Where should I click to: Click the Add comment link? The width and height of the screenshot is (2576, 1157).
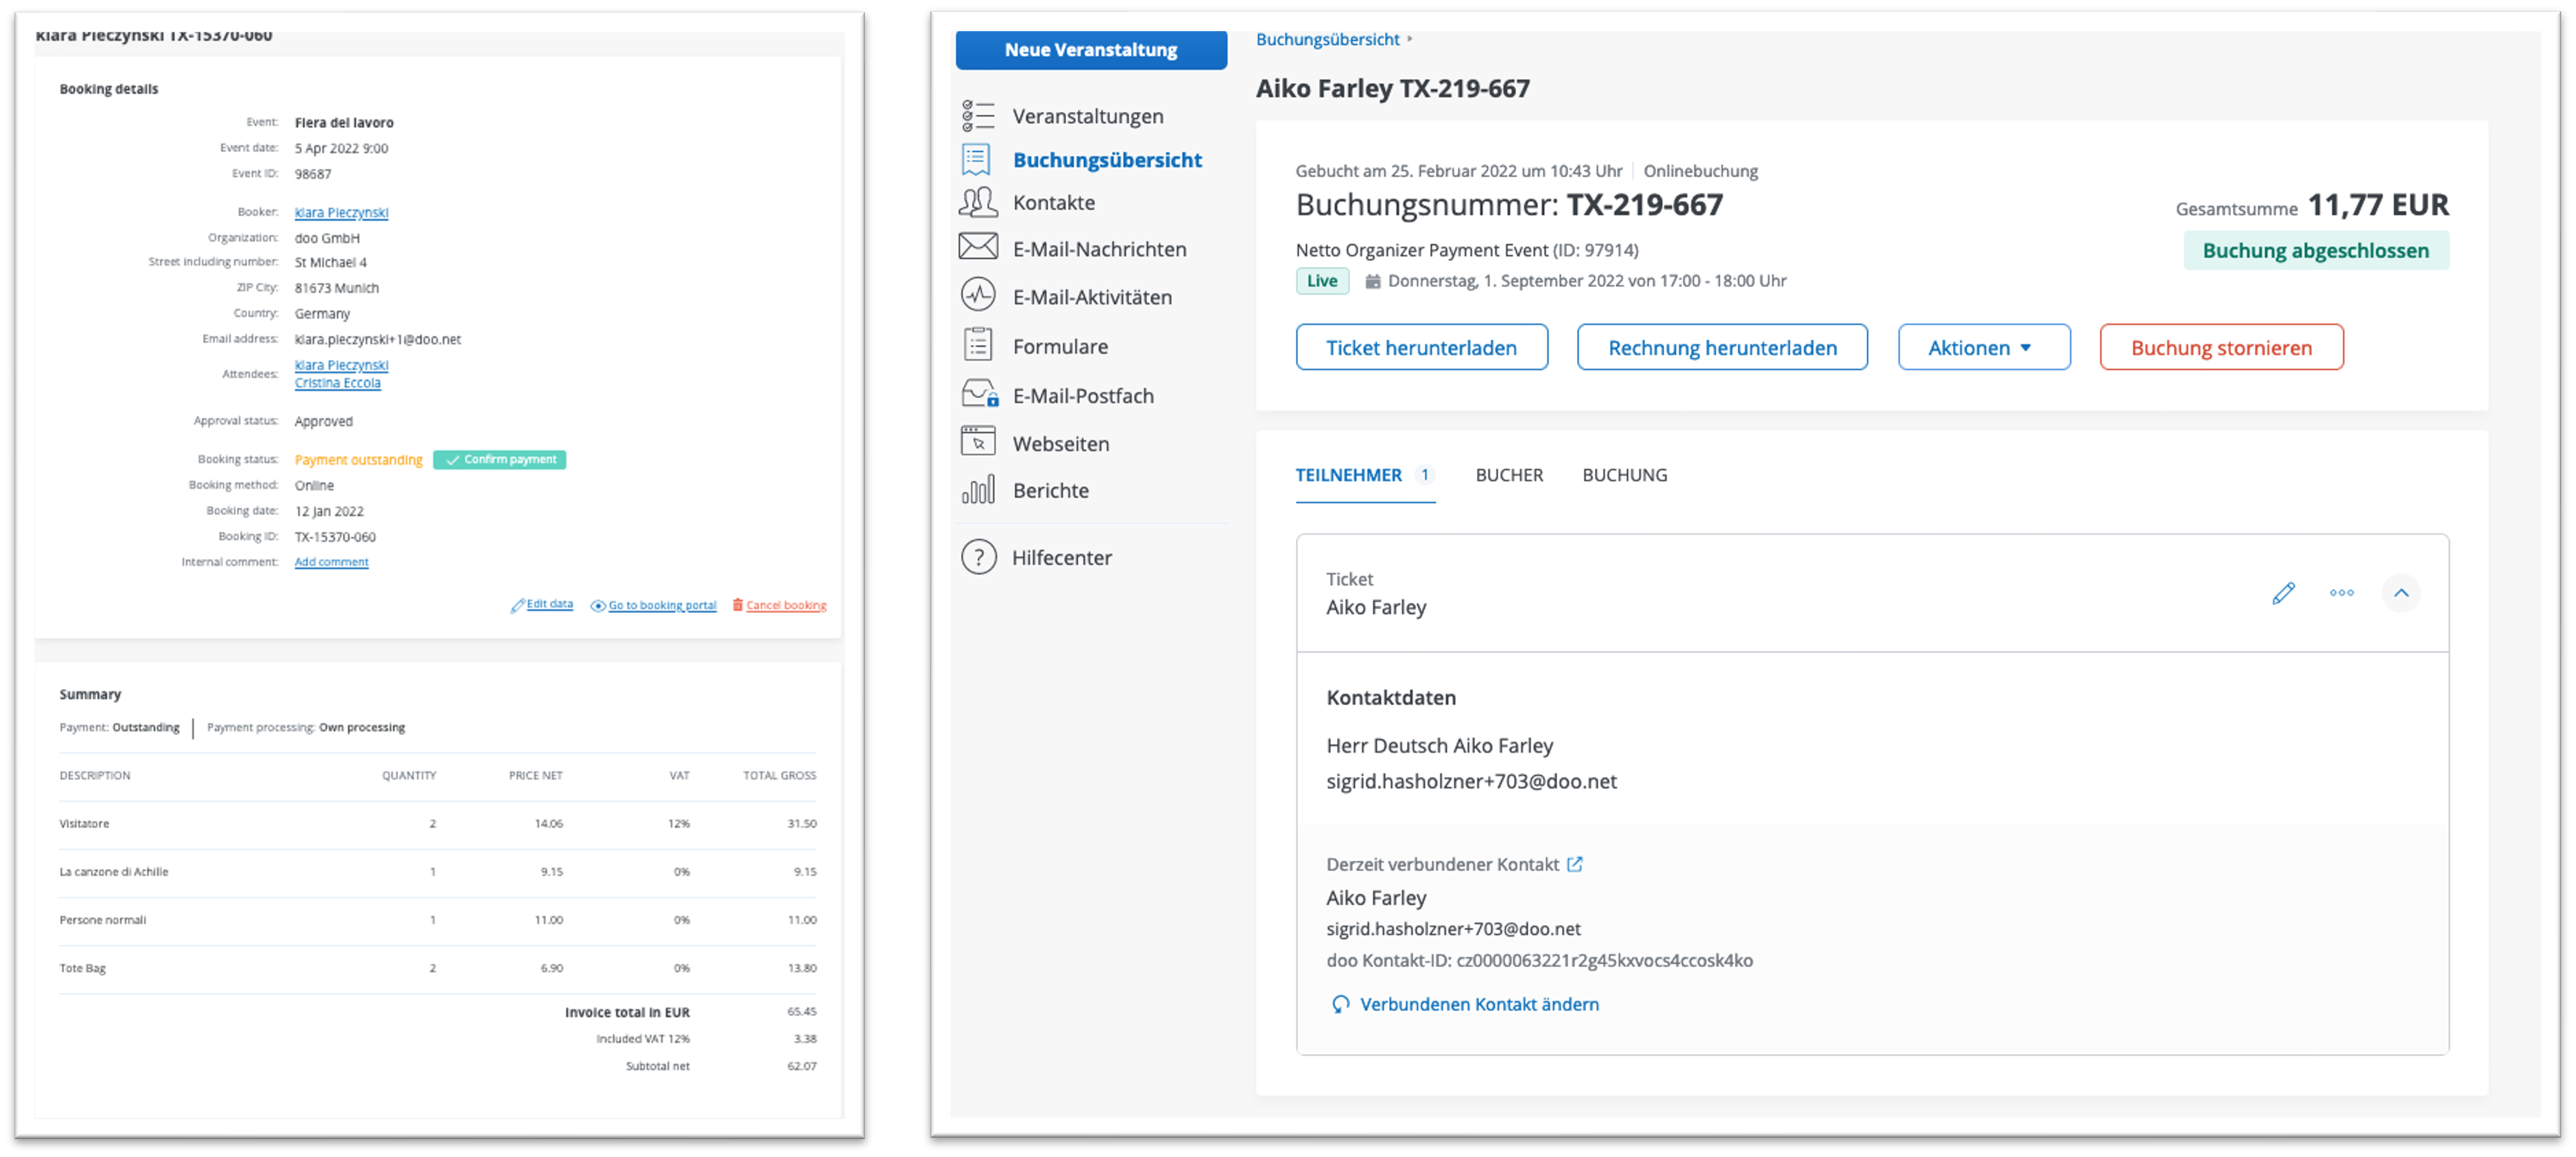331,562
